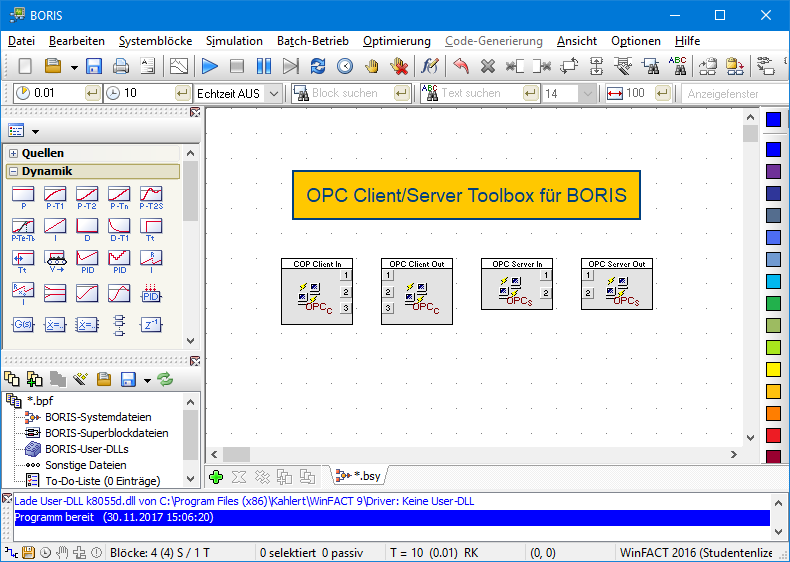Open the Systemblöcke menu
This screenshot has width=790, height=562.
coord(155,41)
